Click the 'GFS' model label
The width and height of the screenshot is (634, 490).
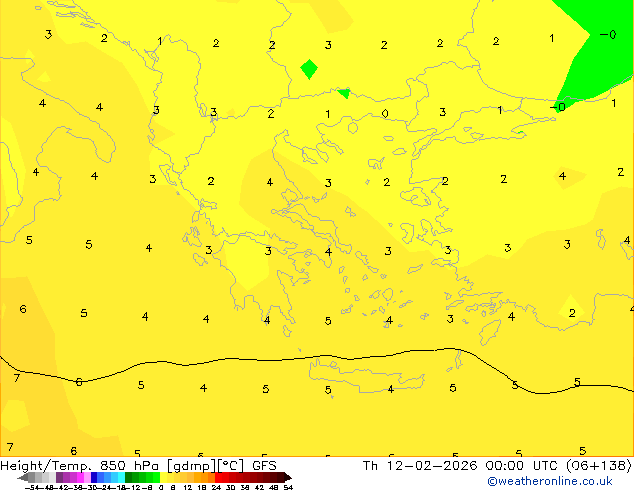point(264,466)
